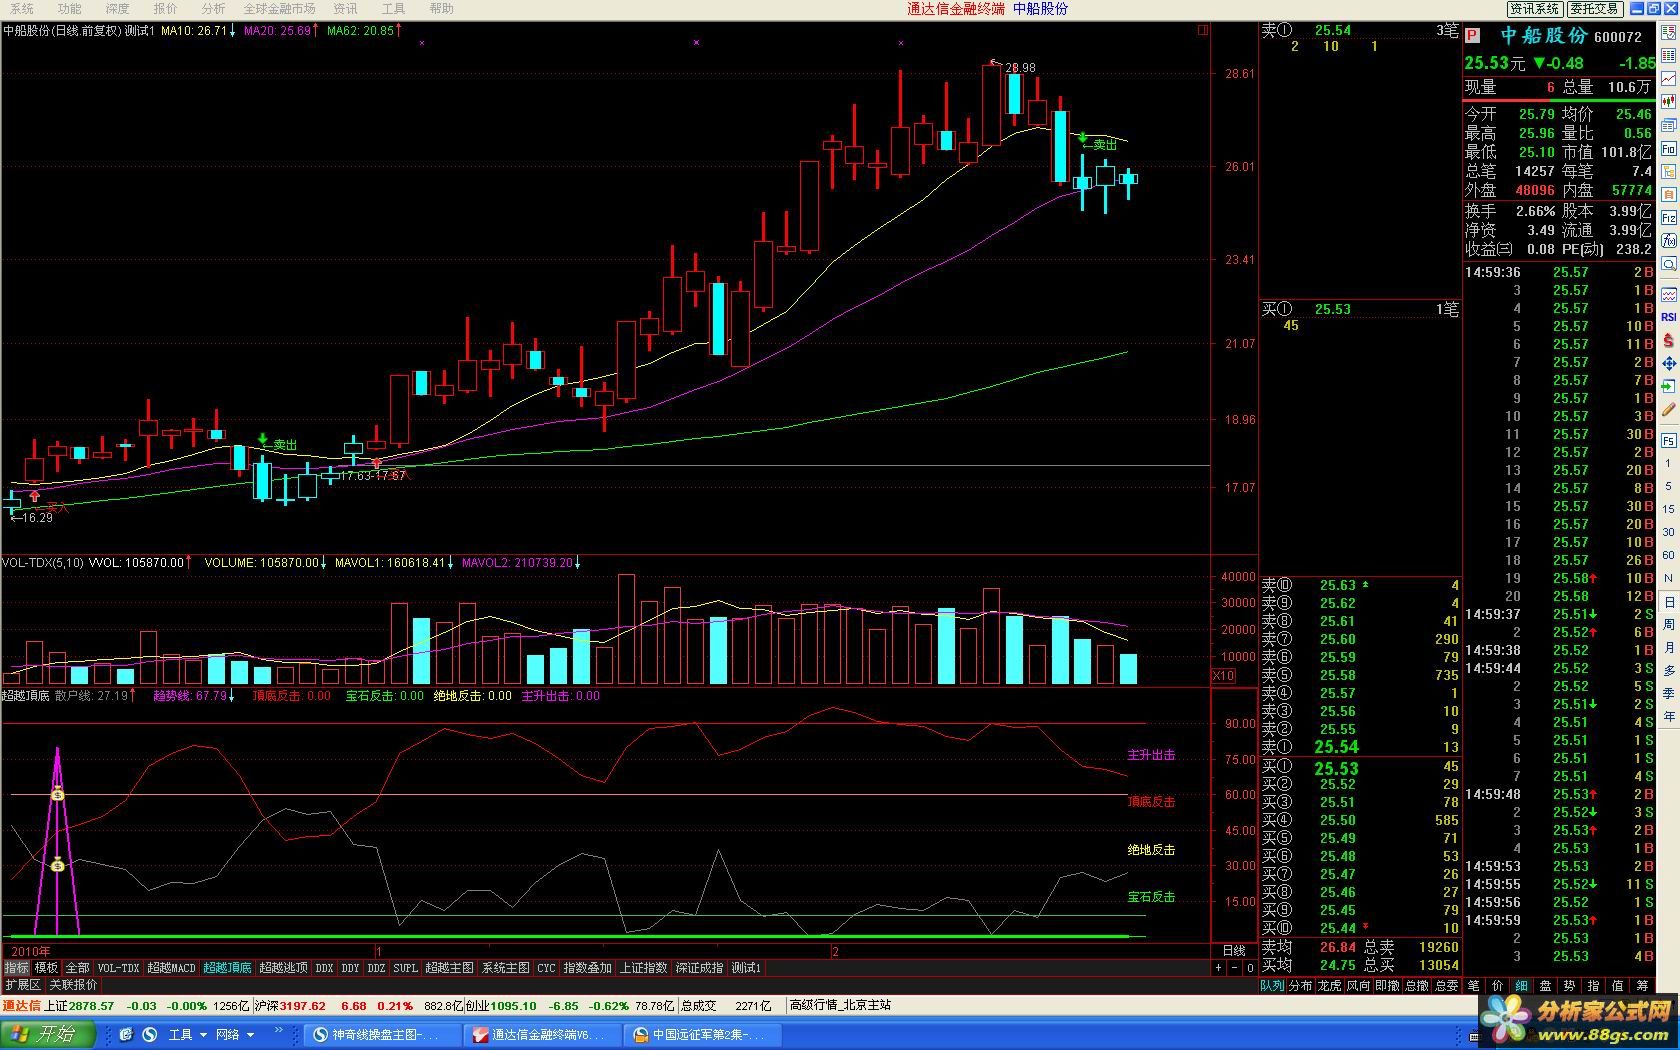Viewport: 1680px width, 1050px height.
Task: Click the green arrow exit icon
Action: [1669, 387]
